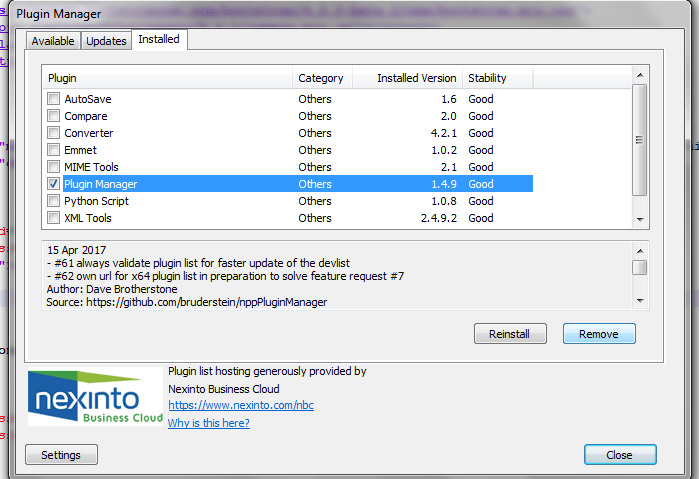699x479 pixels.
Task: Select the Emmet plugin row
Action: pyautogui.click(x=290, y=150)
